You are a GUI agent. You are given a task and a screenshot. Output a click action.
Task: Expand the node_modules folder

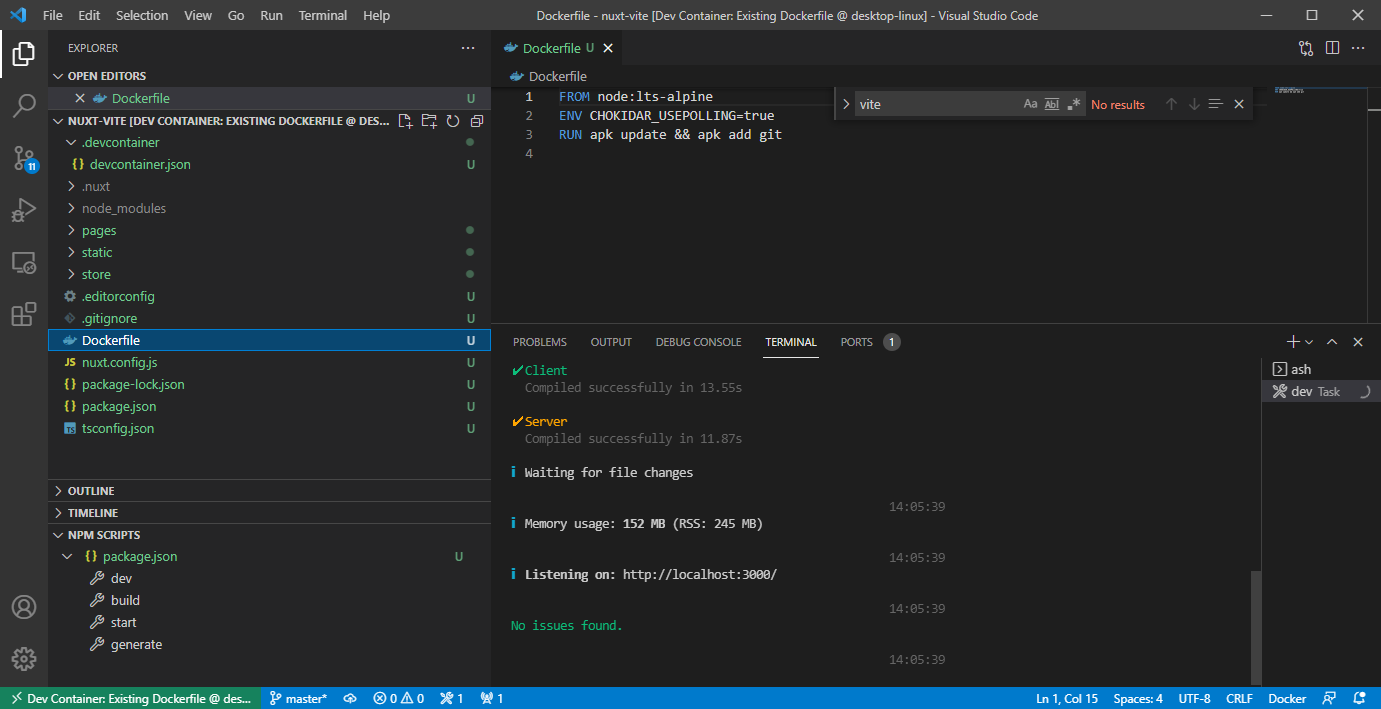click(123, 208)
